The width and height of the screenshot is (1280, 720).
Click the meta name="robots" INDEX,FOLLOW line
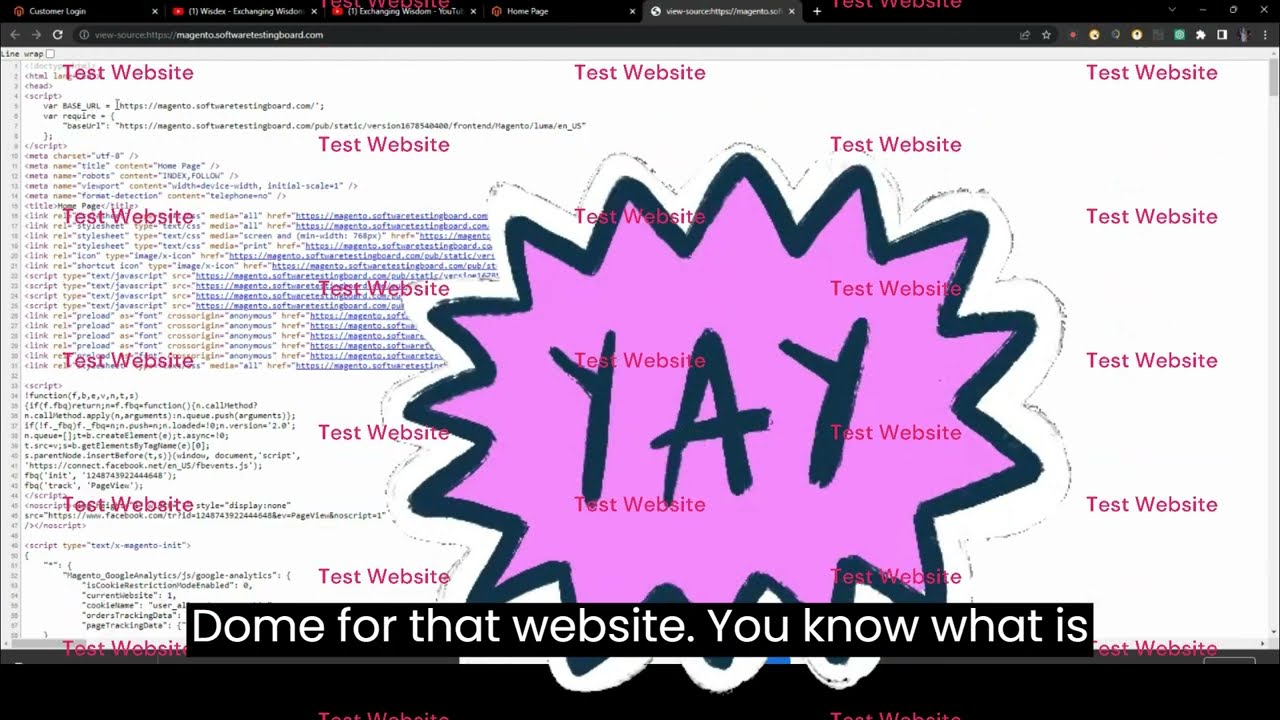pyautogui.click(x=132, y=176)
